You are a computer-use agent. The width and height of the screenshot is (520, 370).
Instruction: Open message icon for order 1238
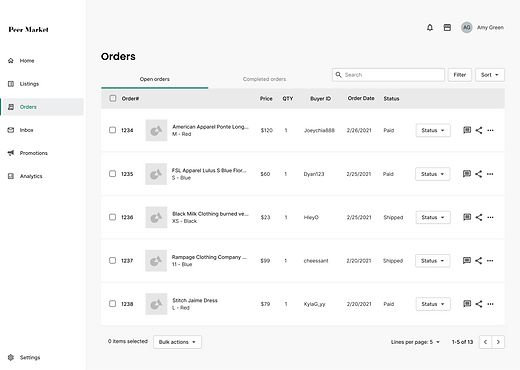[x=467, y=304]
